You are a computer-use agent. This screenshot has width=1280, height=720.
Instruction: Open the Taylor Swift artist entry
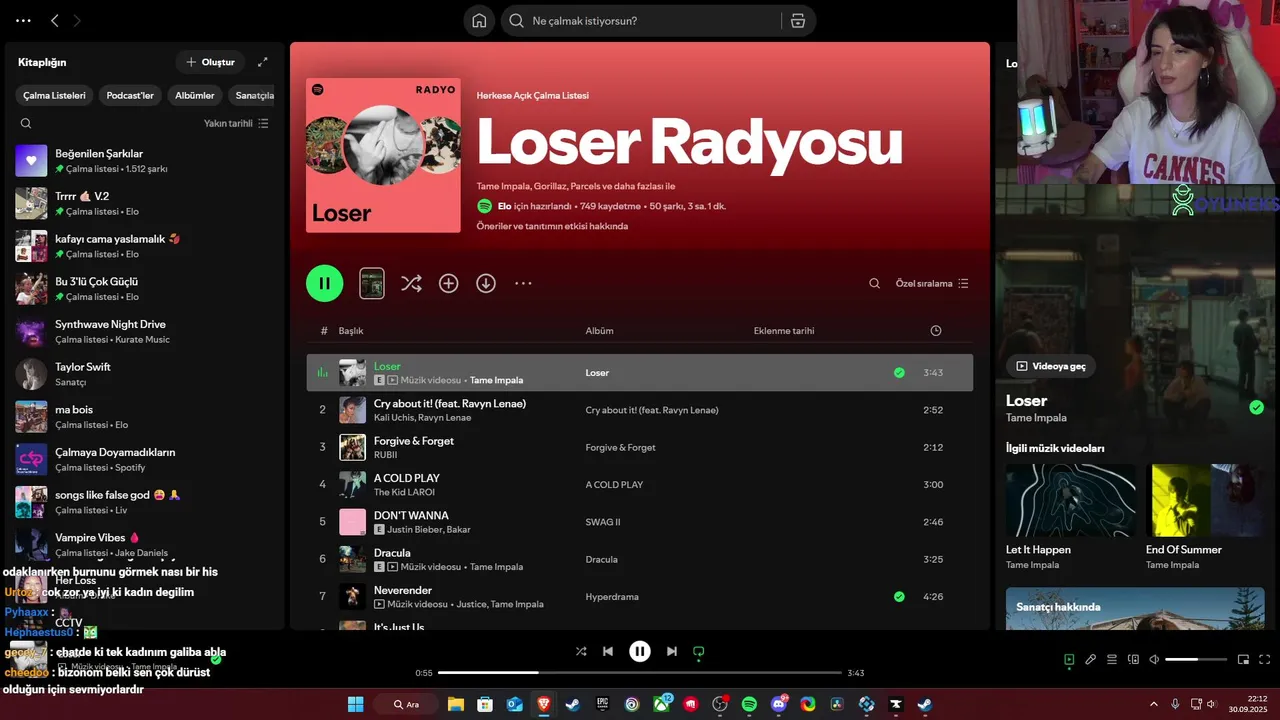coord(145,374)
